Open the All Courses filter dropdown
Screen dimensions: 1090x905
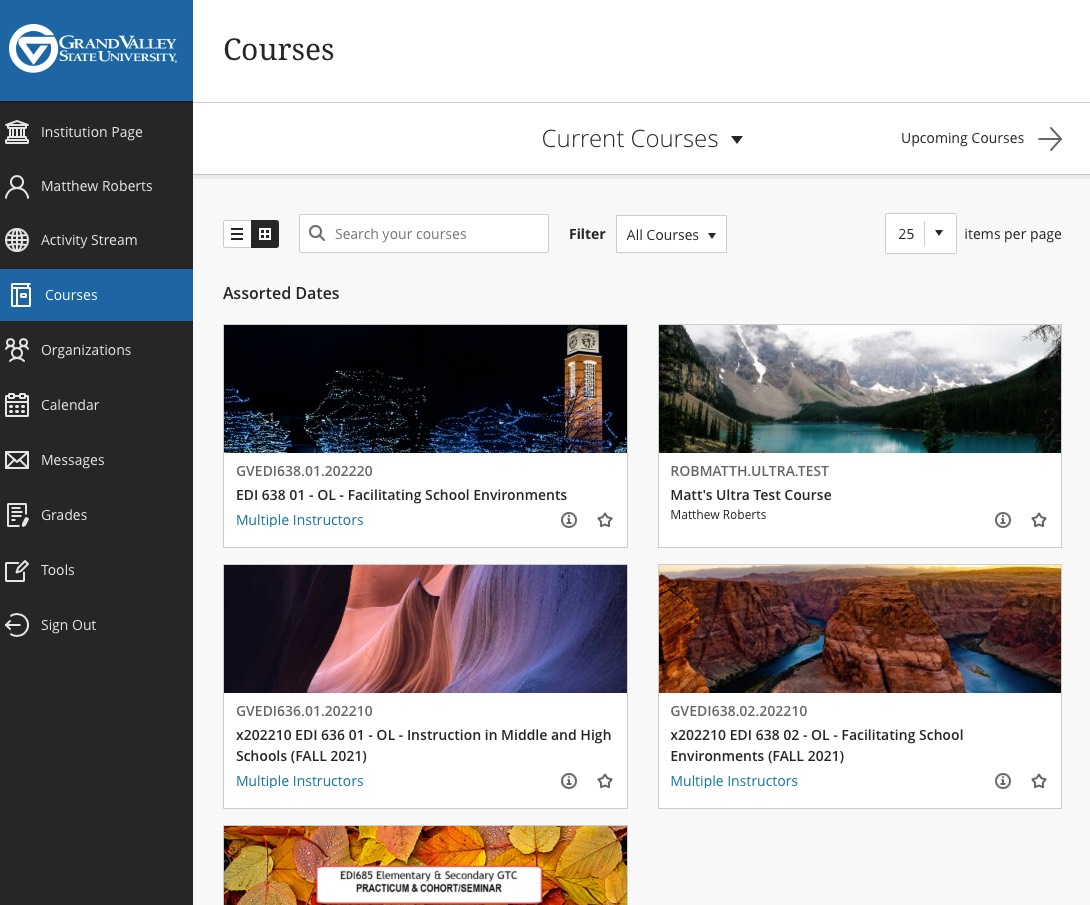tap(671, 235)
